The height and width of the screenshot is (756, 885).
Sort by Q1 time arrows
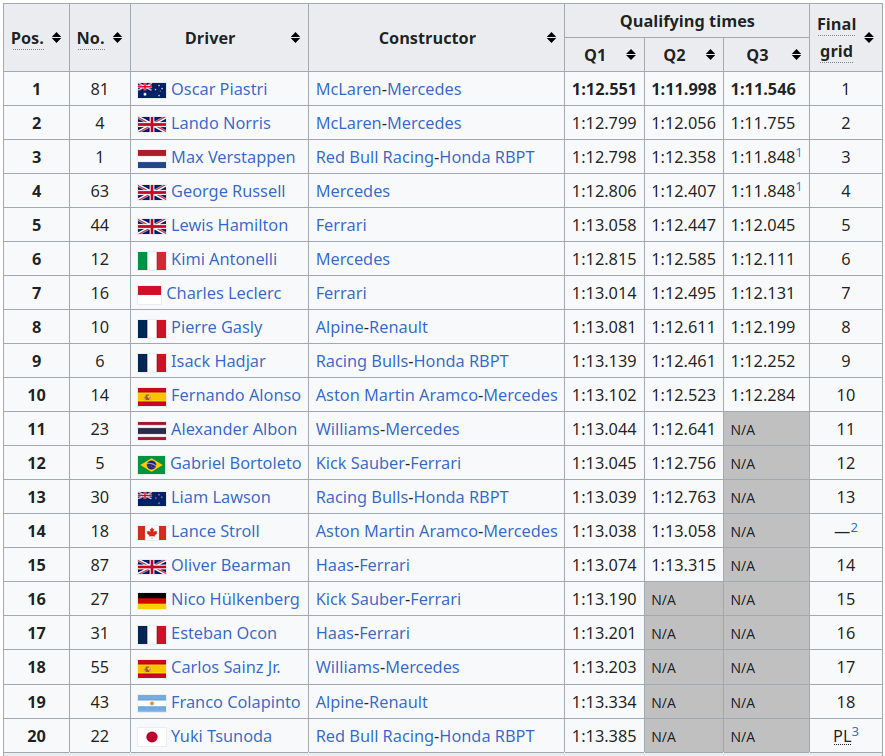coord(631,55)
